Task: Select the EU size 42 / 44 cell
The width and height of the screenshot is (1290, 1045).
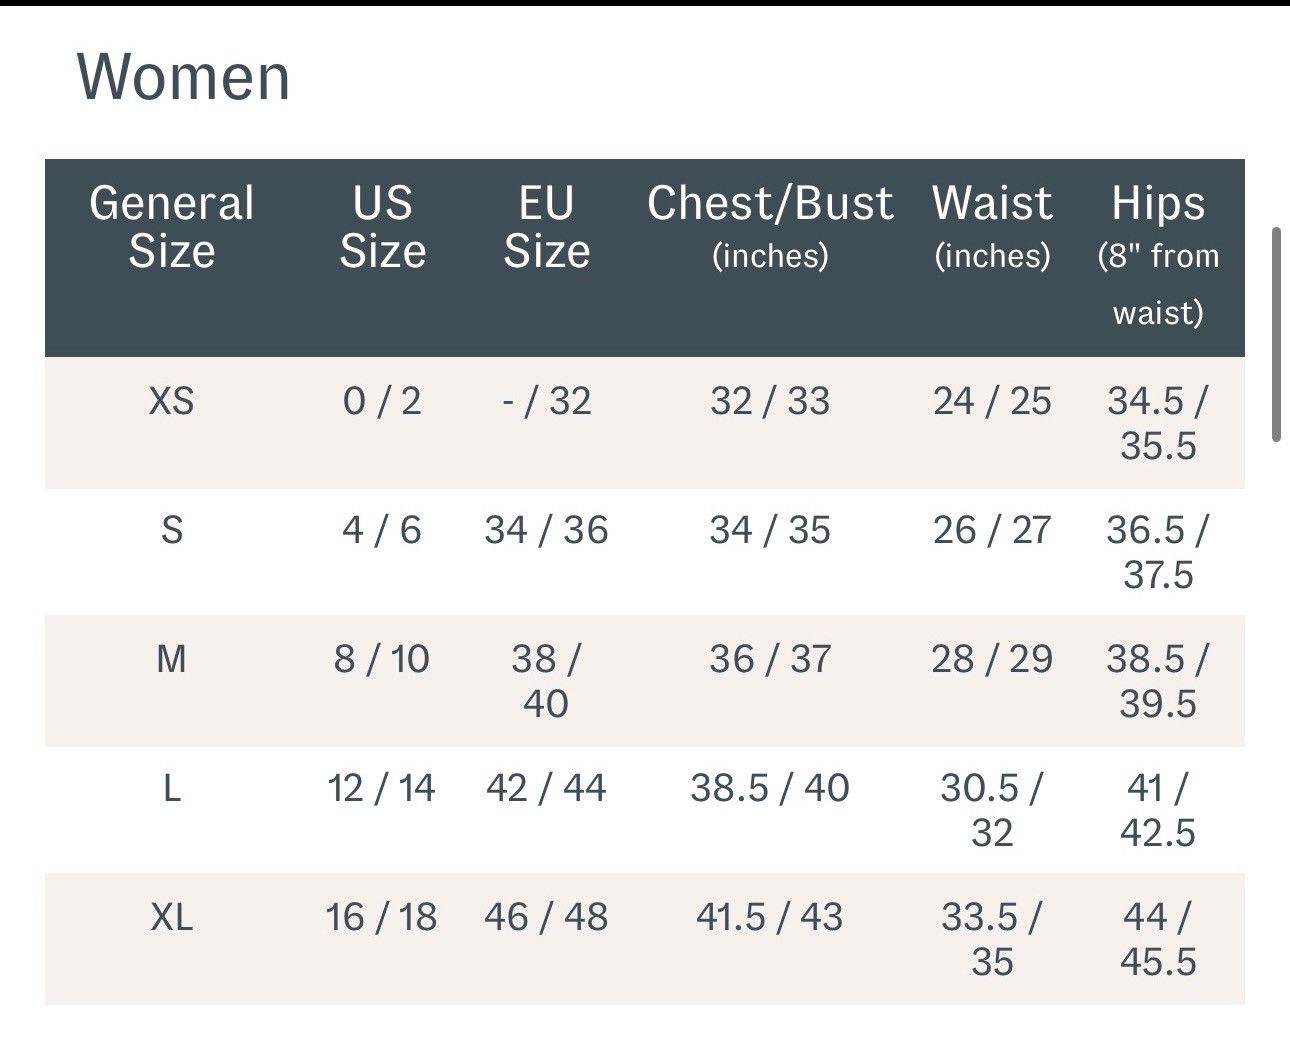Action: tap(546, 789)
